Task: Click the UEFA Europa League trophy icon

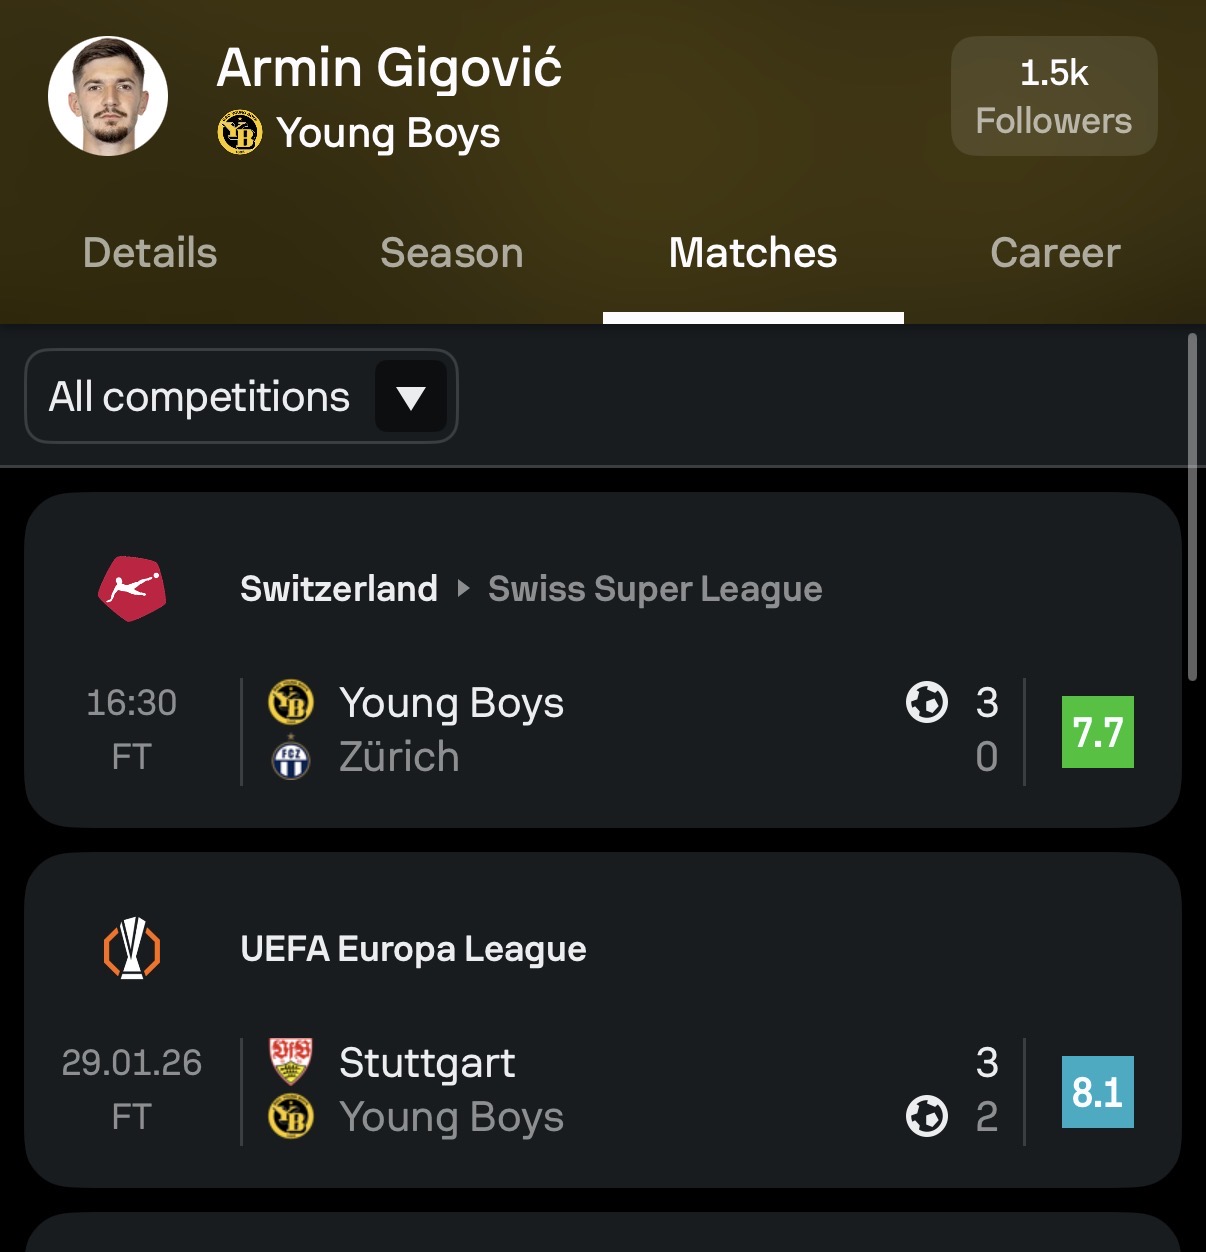Action: tap(132, 948)
